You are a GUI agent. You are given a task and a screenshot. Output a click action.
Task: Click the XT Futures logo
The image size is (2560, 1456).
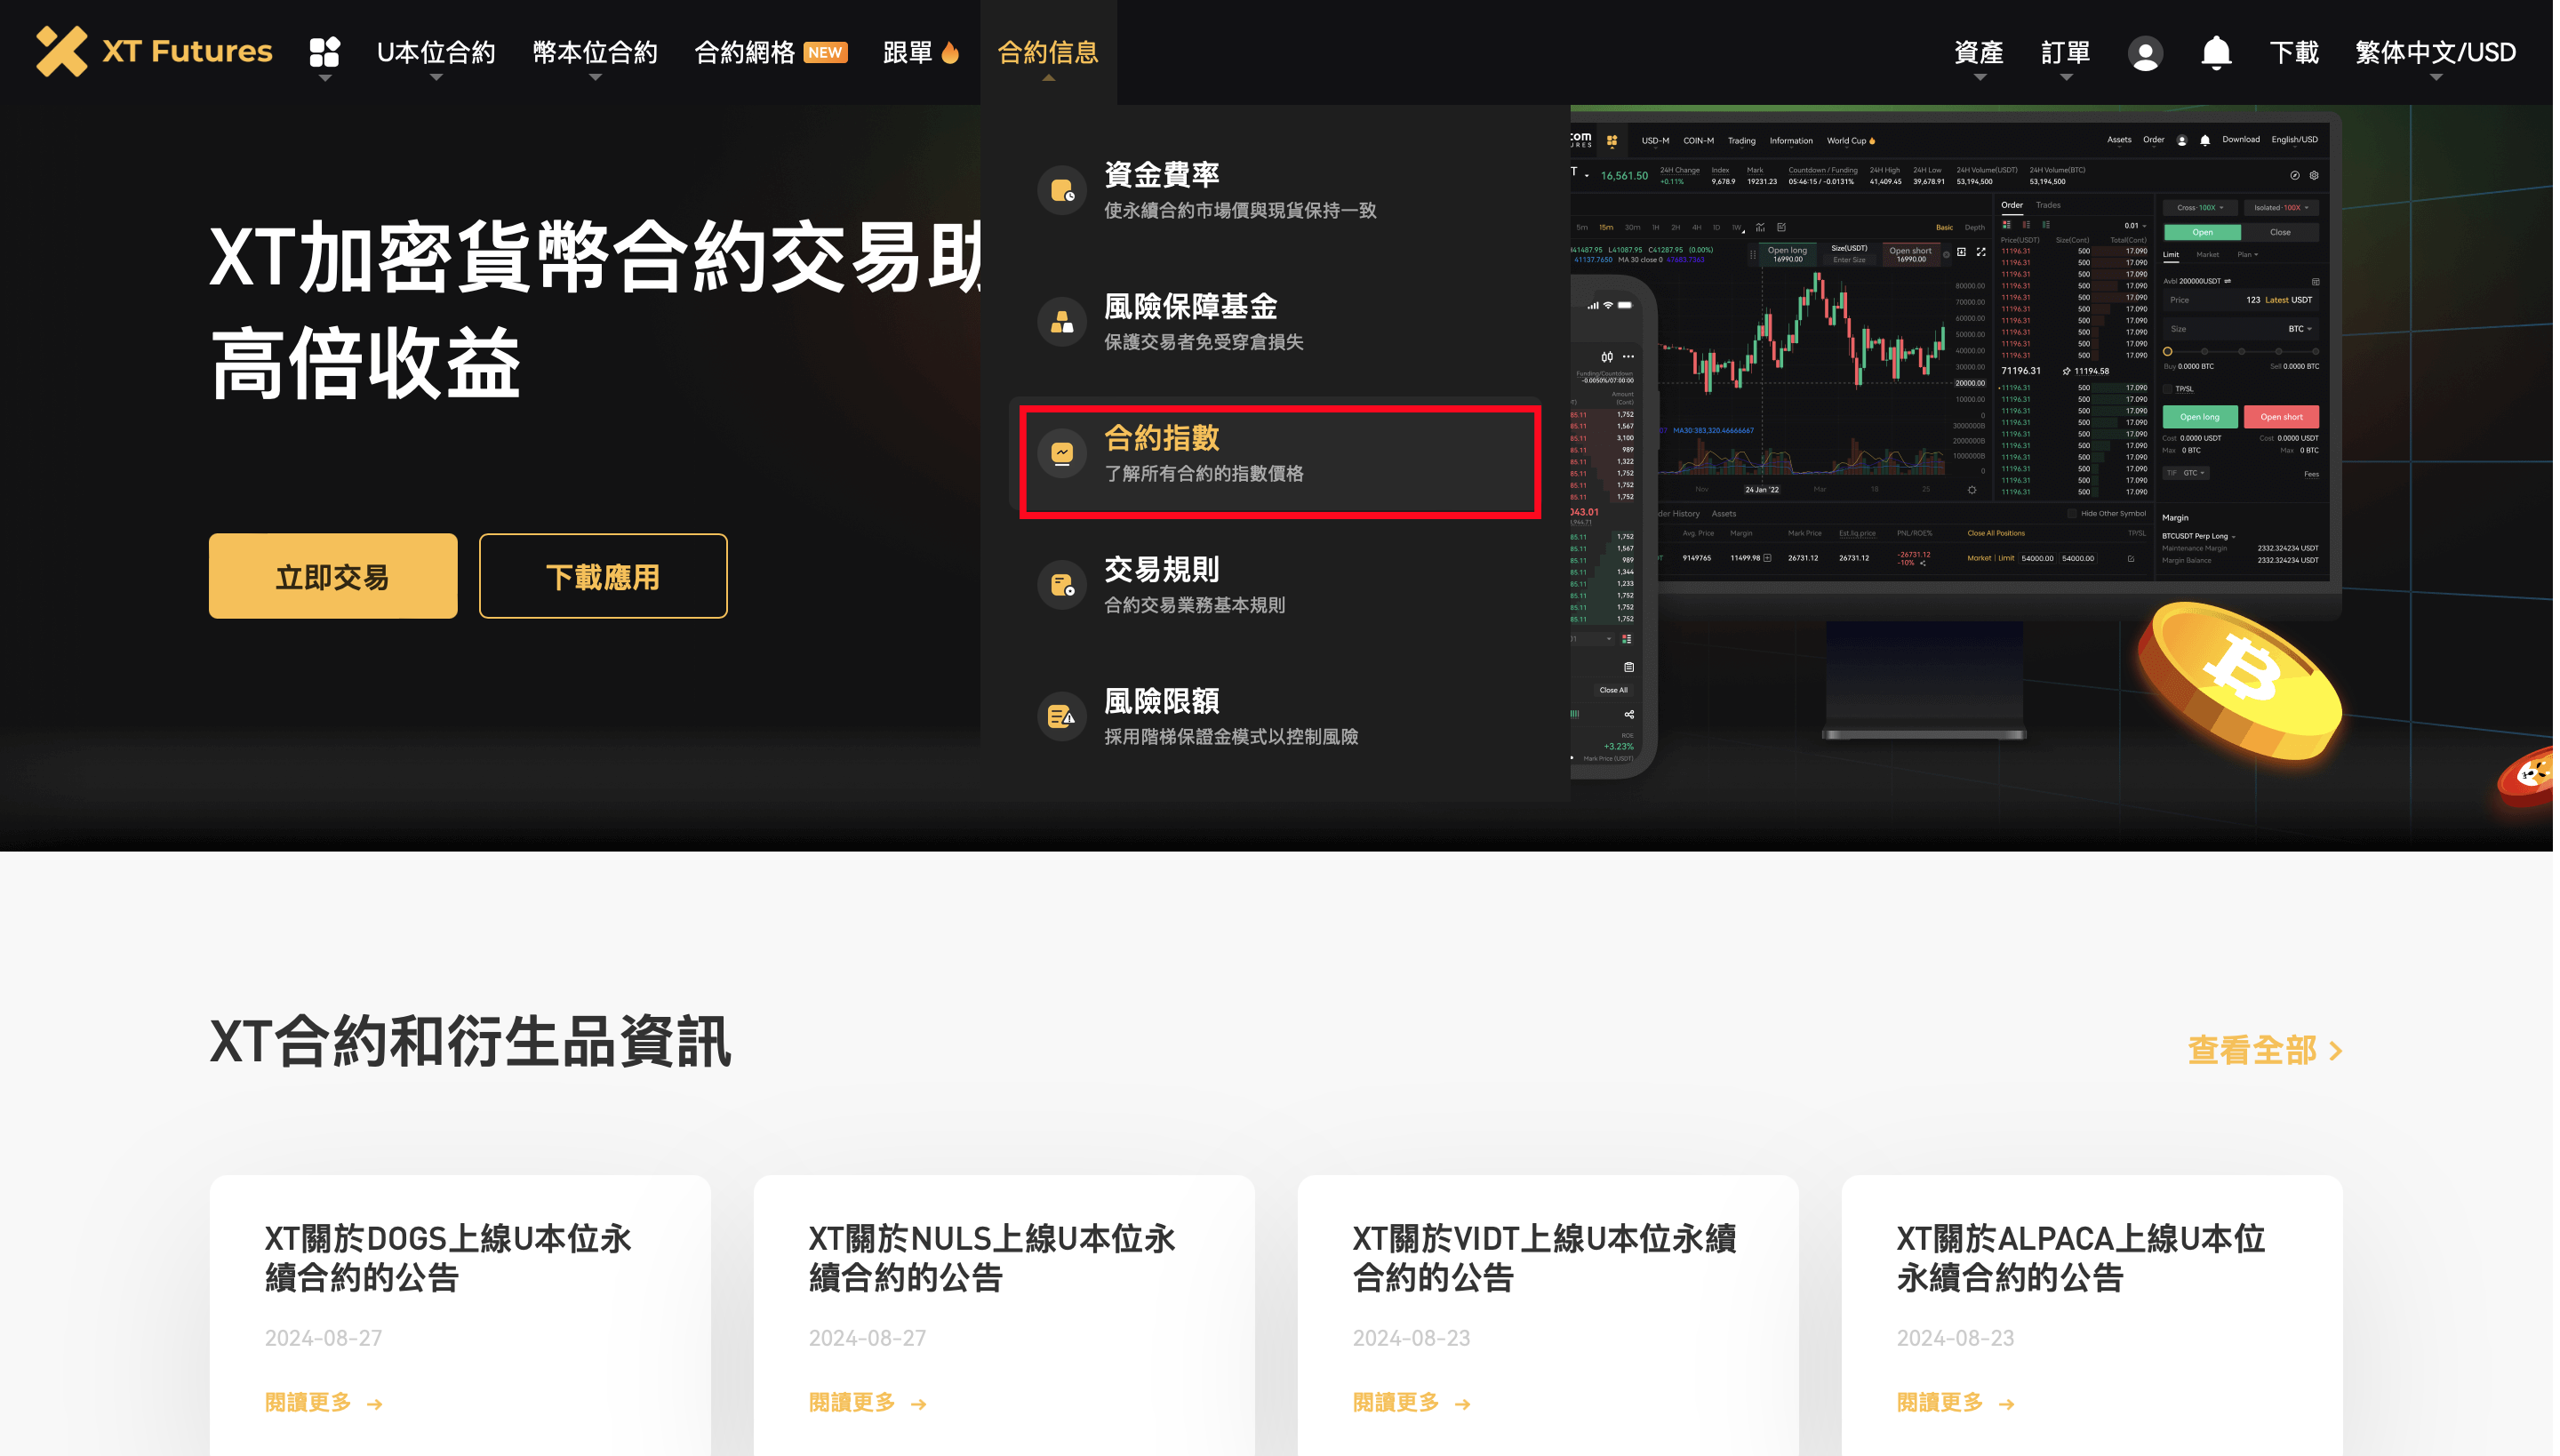click(155, 52)
